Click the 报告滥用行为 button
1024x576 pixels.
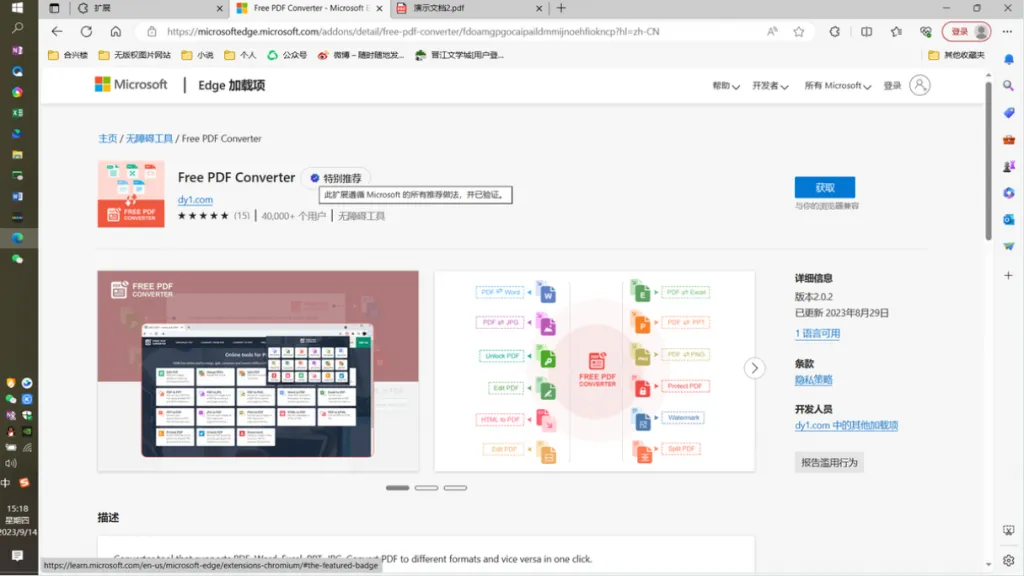click(x=829, y=462)
